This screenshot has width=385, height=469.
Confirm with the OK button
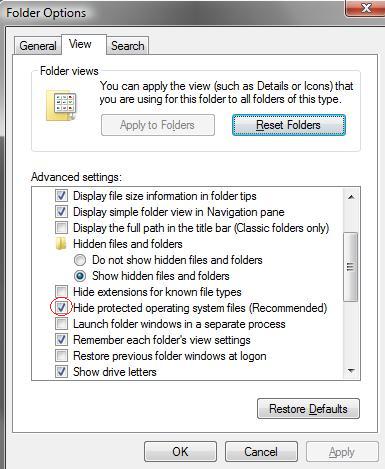[180, 452]
